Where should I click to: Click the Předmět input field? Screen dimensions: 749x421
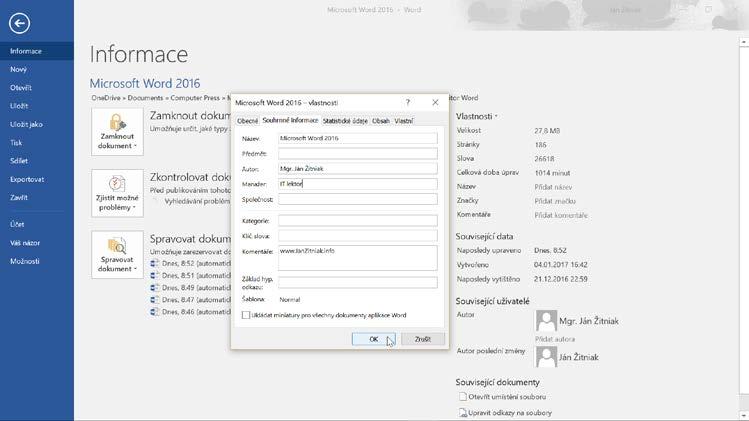pos(358,153)
